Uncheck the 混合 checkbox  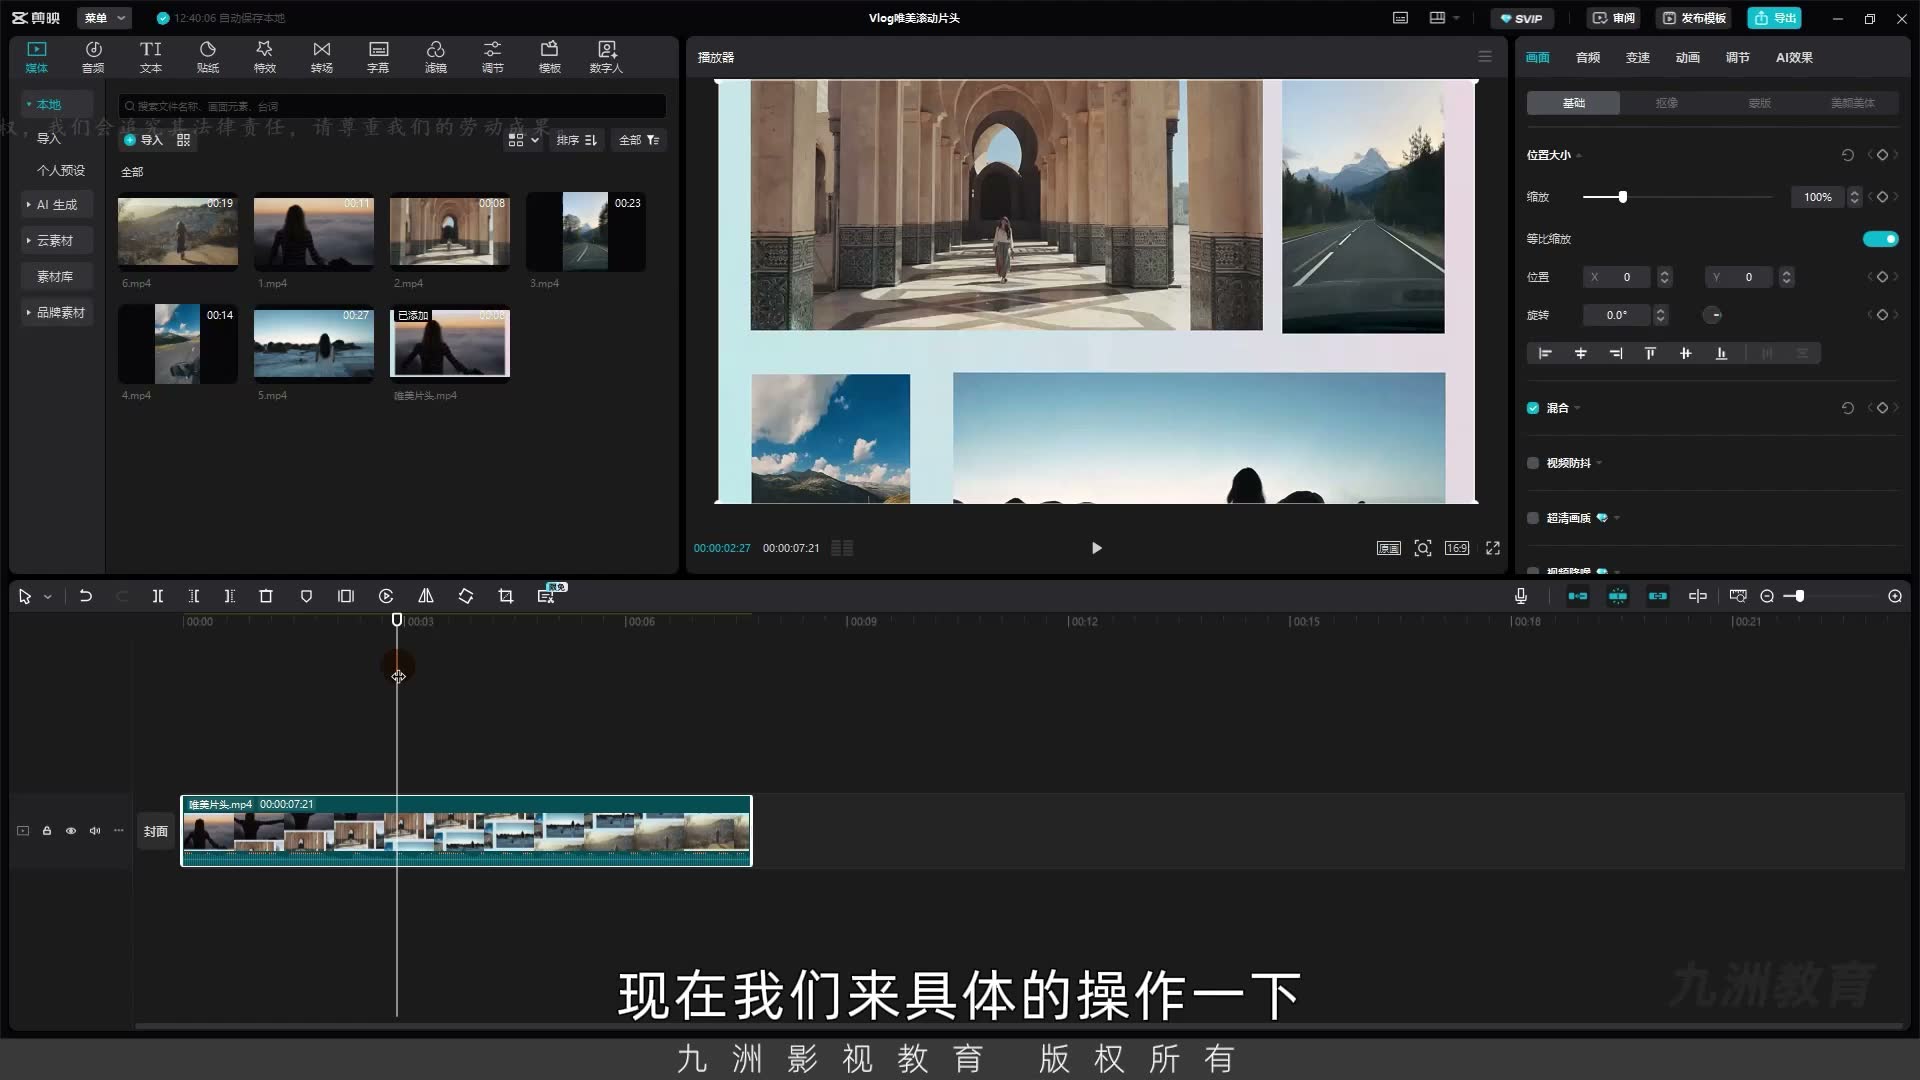[1533, 408]
